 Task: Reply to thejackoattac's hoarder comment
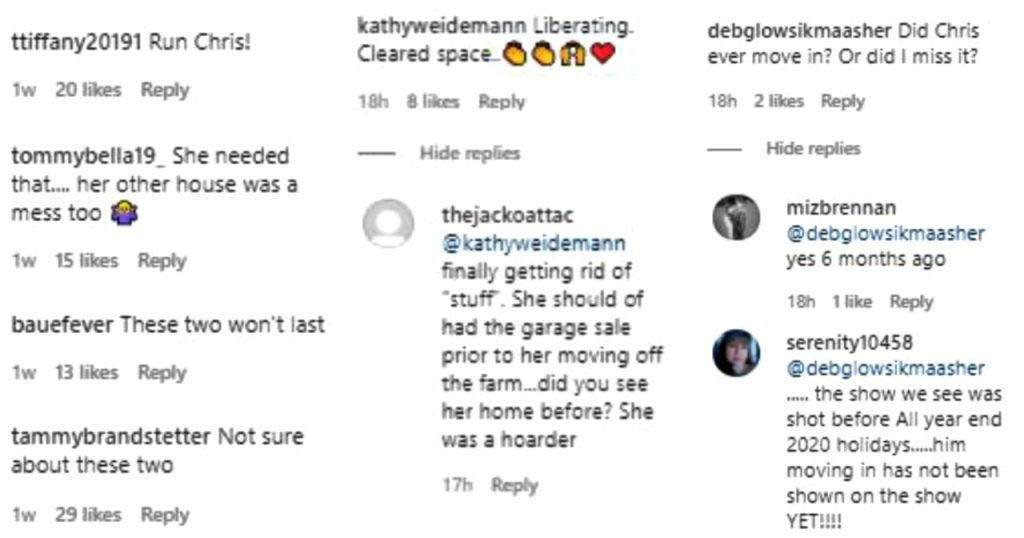coord(515,485)
